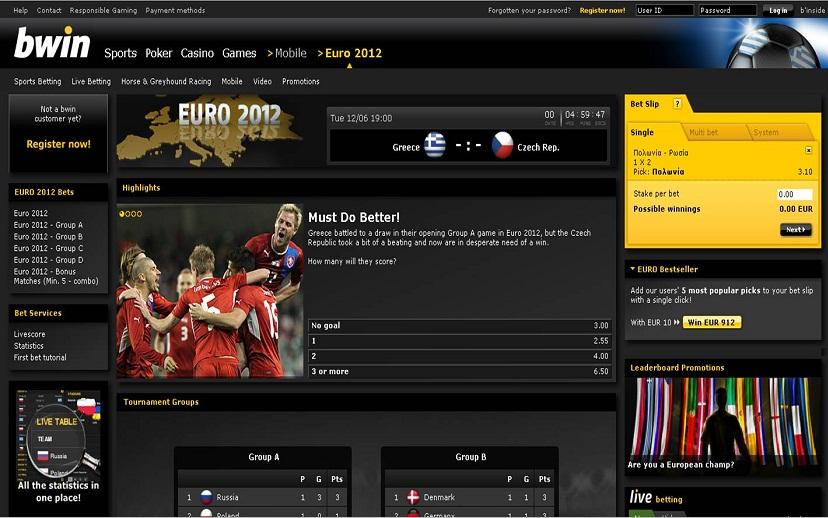Image resolution: width=828 pixels, height=518 pixels.
Task: Open the Responsible Gaming link
Action: pyautogui.click(x=103, y=10)
